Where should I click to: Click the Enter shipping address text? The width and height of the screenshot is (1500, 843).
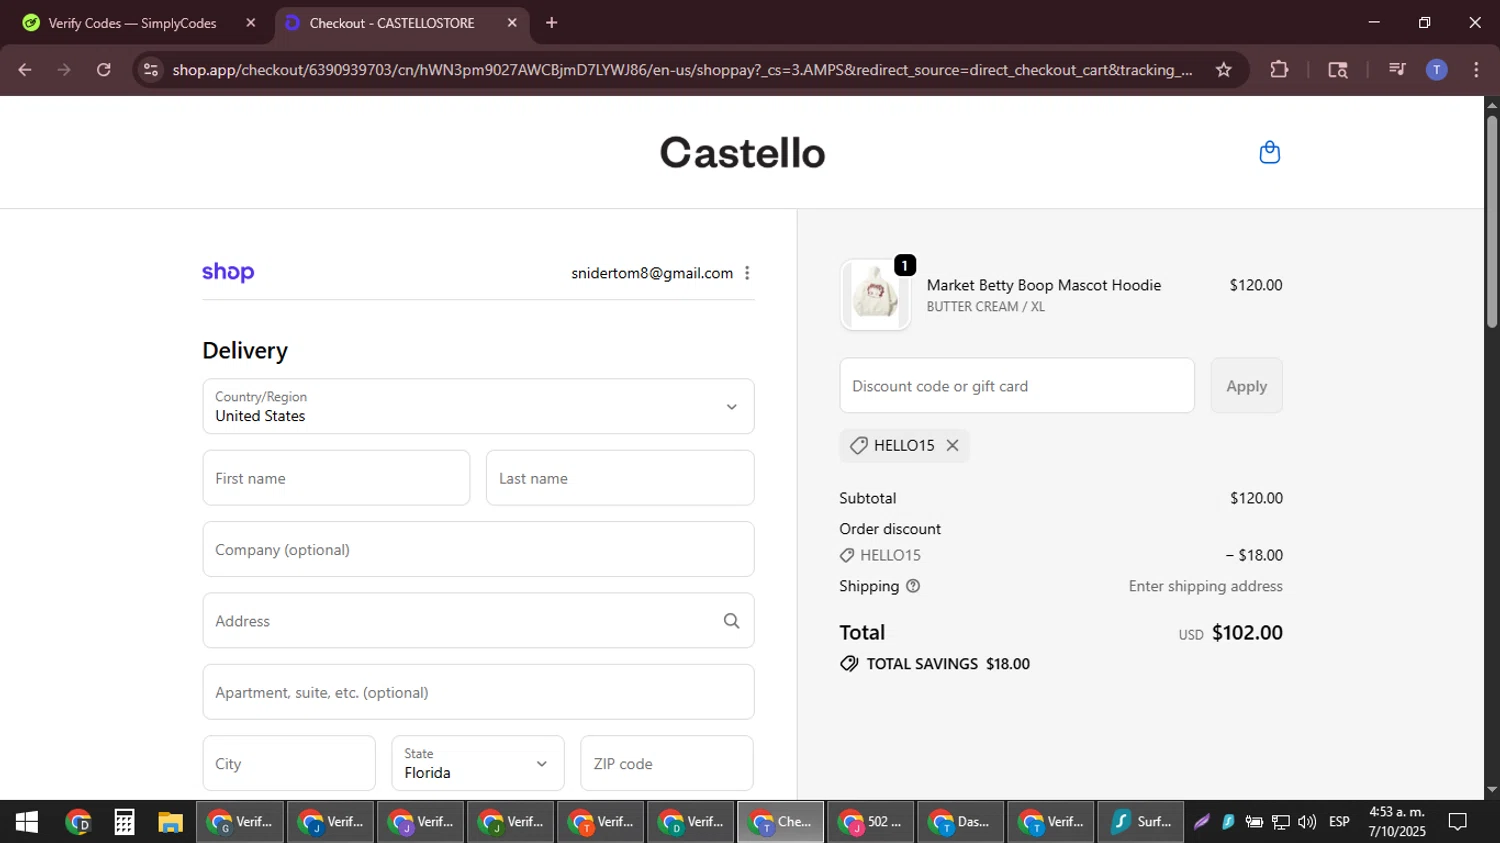pyautogui.click(x=1205, y=586)
